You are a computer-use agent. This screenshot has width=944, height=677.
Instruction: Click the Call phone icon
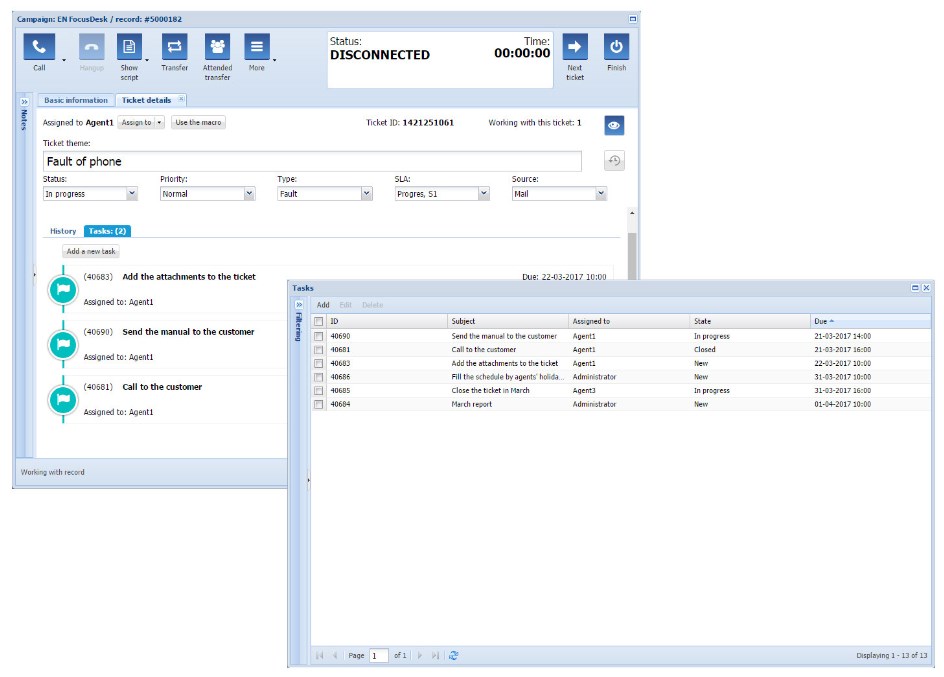click(39, 47)
